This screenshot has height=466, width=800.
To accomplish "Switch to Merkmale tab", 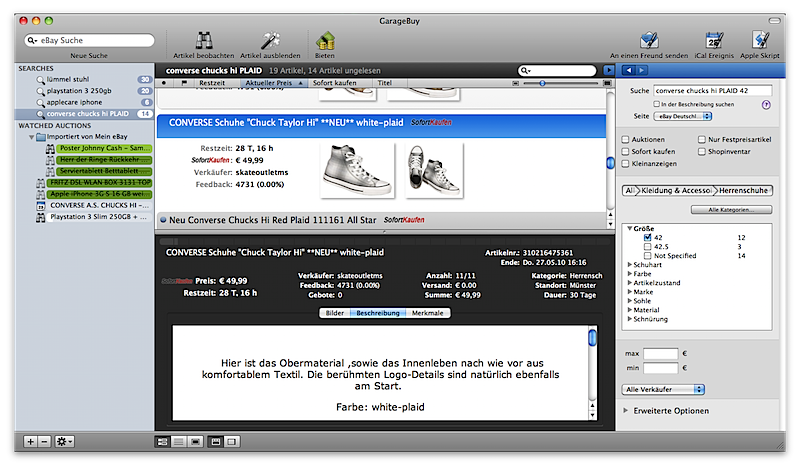I will pos(428,313).
